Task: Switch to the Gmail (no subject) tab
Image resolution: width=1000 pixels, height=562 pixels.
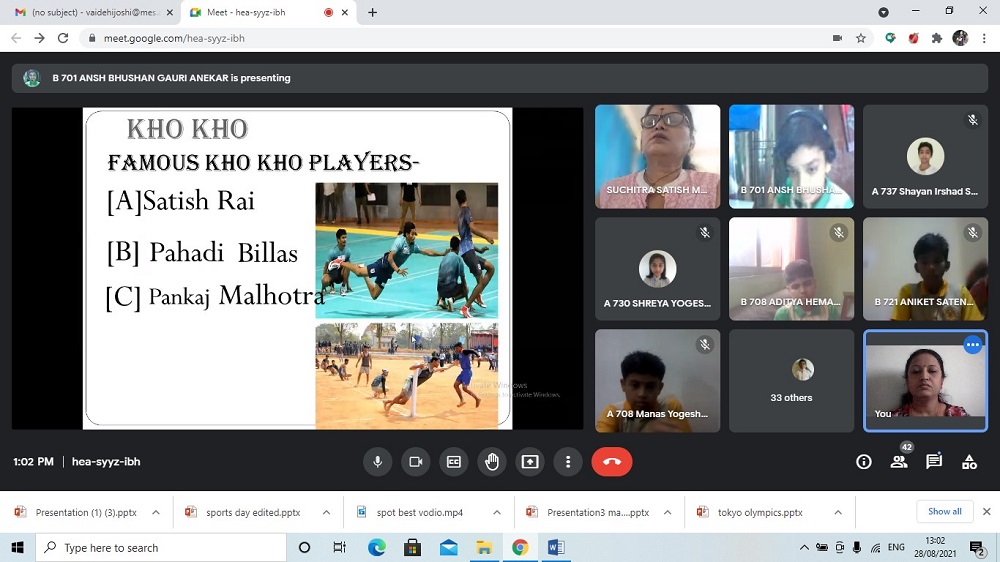Action: click(90, 12)
